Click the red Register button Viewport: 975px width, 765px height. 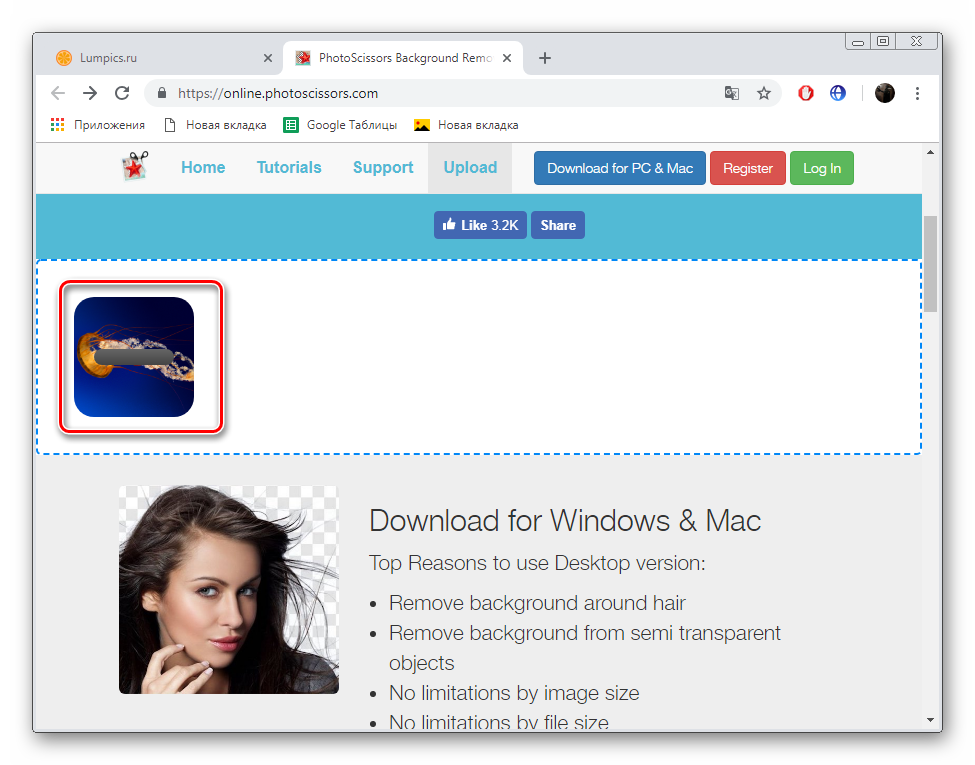(x=747, y=168)
